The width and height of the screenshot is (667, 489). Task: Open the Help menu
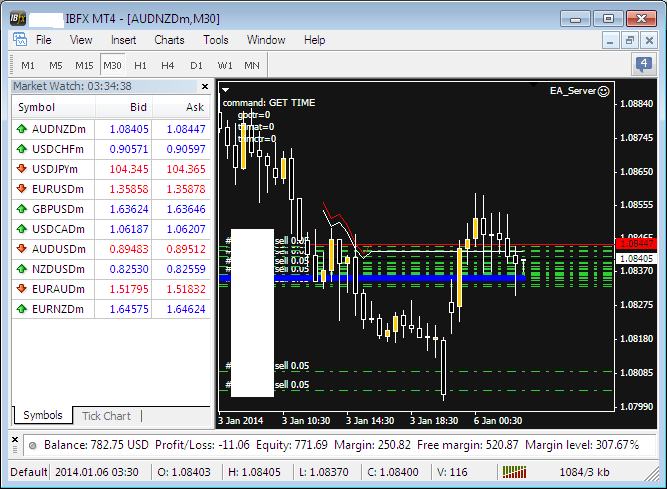point(314,40)
